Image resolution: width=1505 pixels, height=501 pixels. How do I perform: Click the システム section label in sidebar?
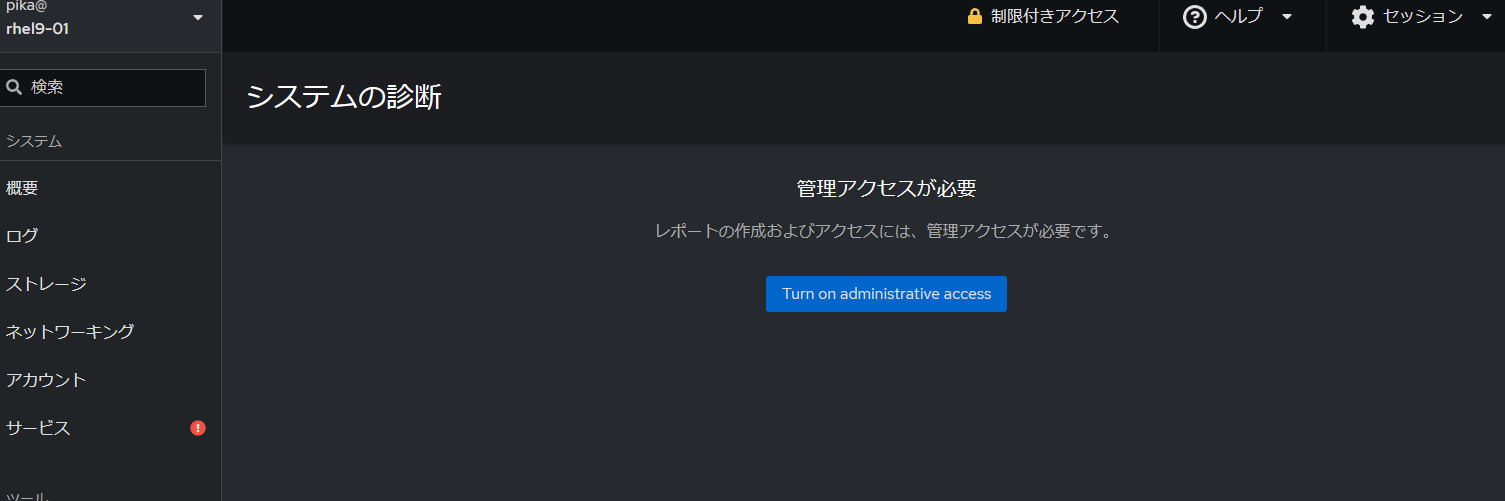click(x=34, y=141)
